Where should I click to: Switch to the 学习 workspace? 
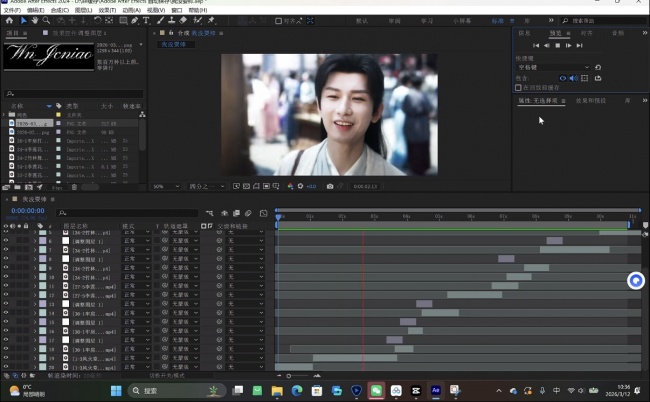tap(427, 21)
